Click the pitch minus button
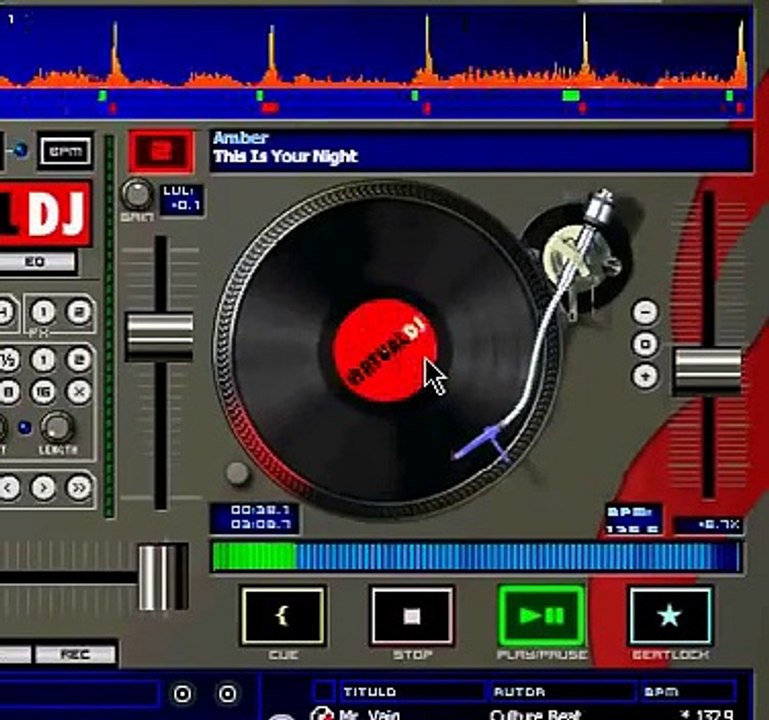The image size is (769, 720). click(645, 312)
